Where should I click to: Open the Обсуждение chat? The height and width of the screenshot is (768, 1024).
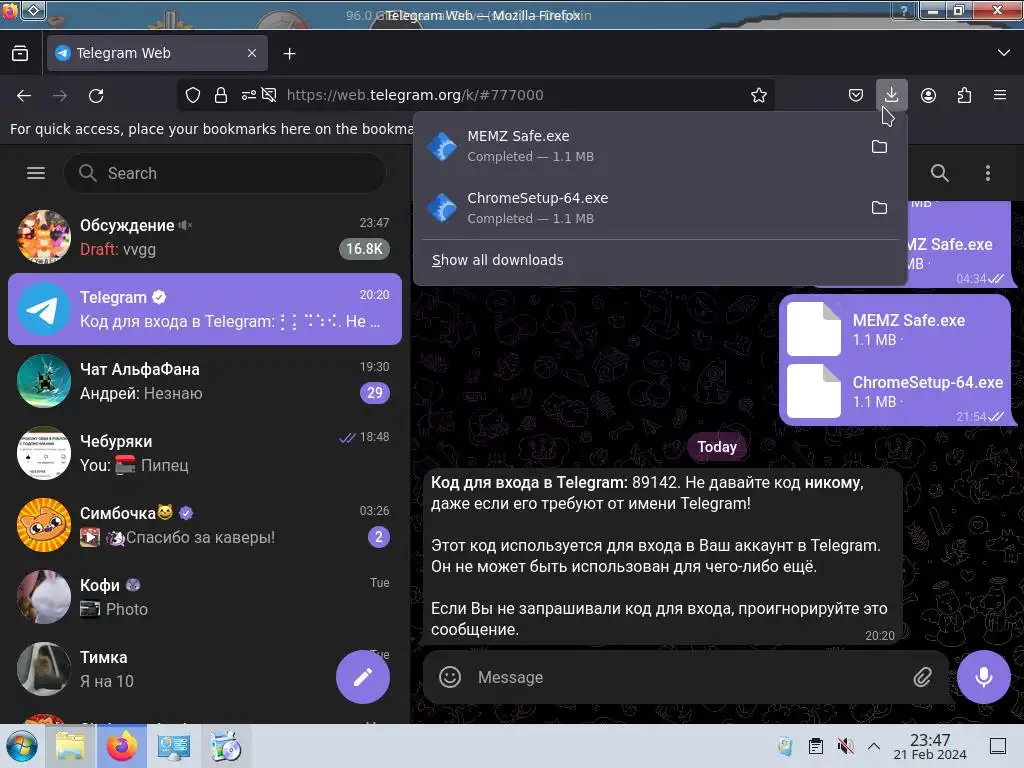pyautogui.click(x=204, y=237)
